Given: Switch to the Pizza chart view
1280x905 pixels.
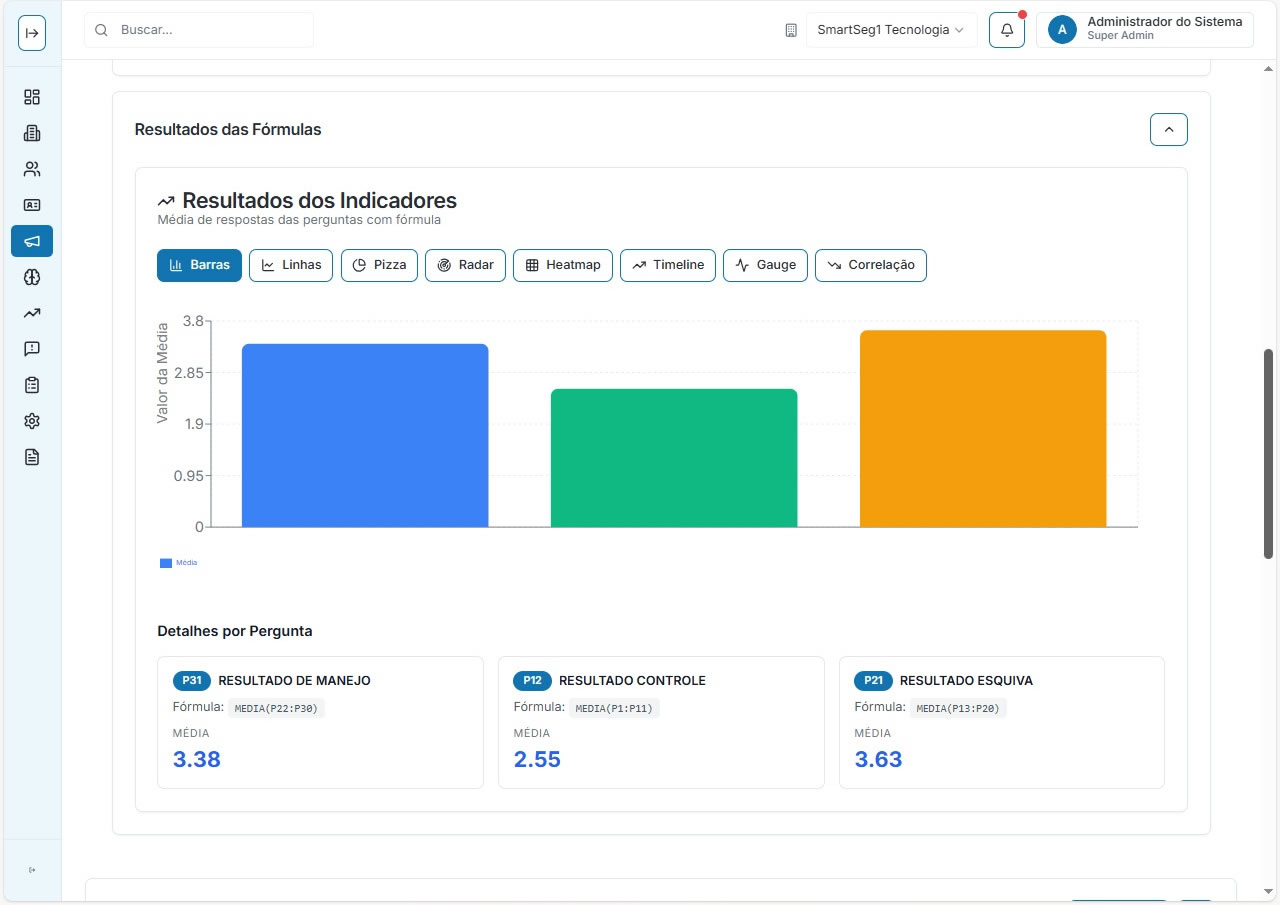Looking at the screenshot, I should coord(379,265).
